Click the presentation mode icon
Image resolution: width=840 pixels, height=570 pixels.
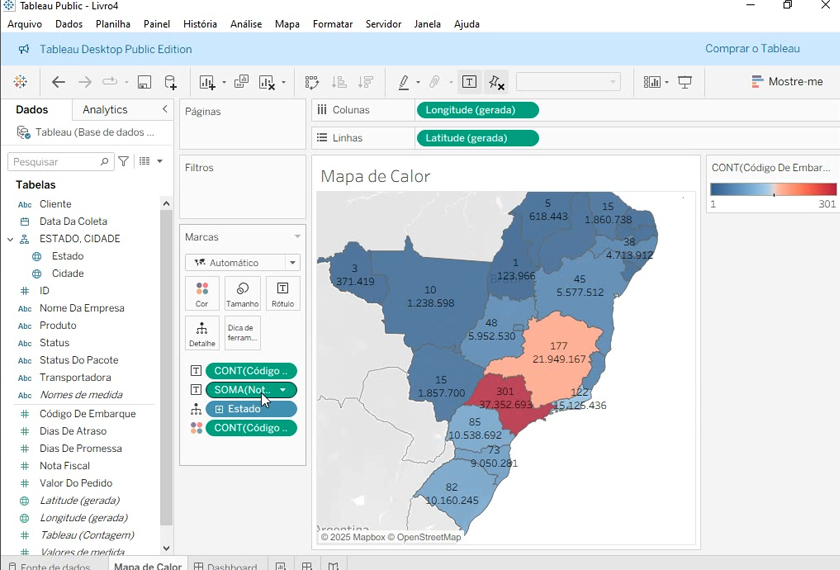pyautogui.click(x=685, y=82)
